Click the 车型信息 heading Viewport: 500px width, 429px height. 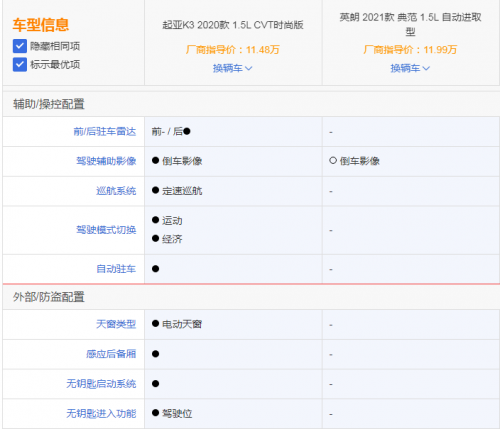pyautogui.click(x=41, y=25)
